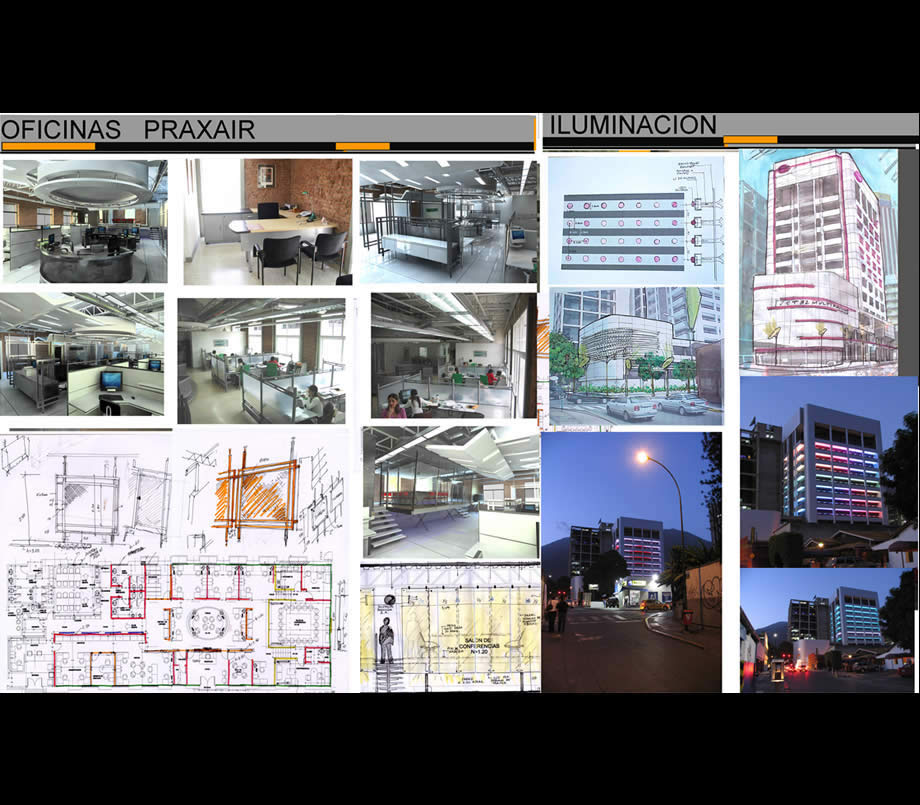Click the 'SALON DE CONFERENCIAS' label in section drawing
Screen dimensions: 920x805
[478, 646]
